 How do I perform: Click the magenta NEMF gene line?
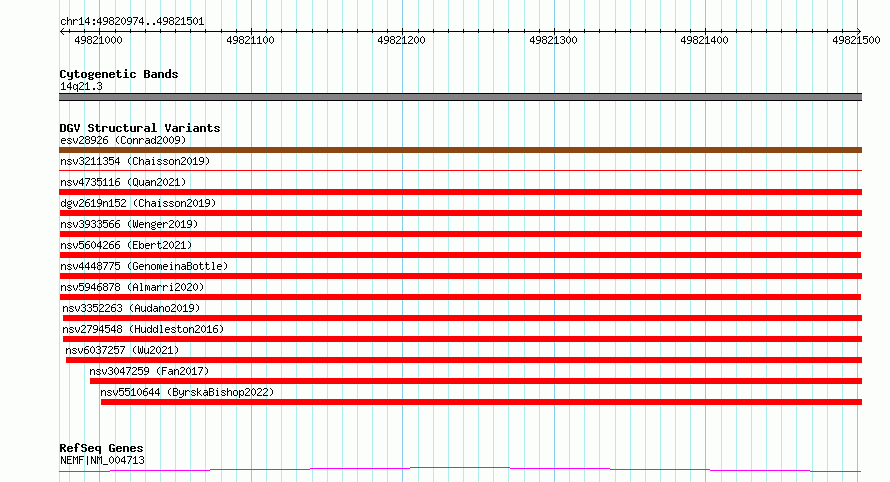coord(460,470)
